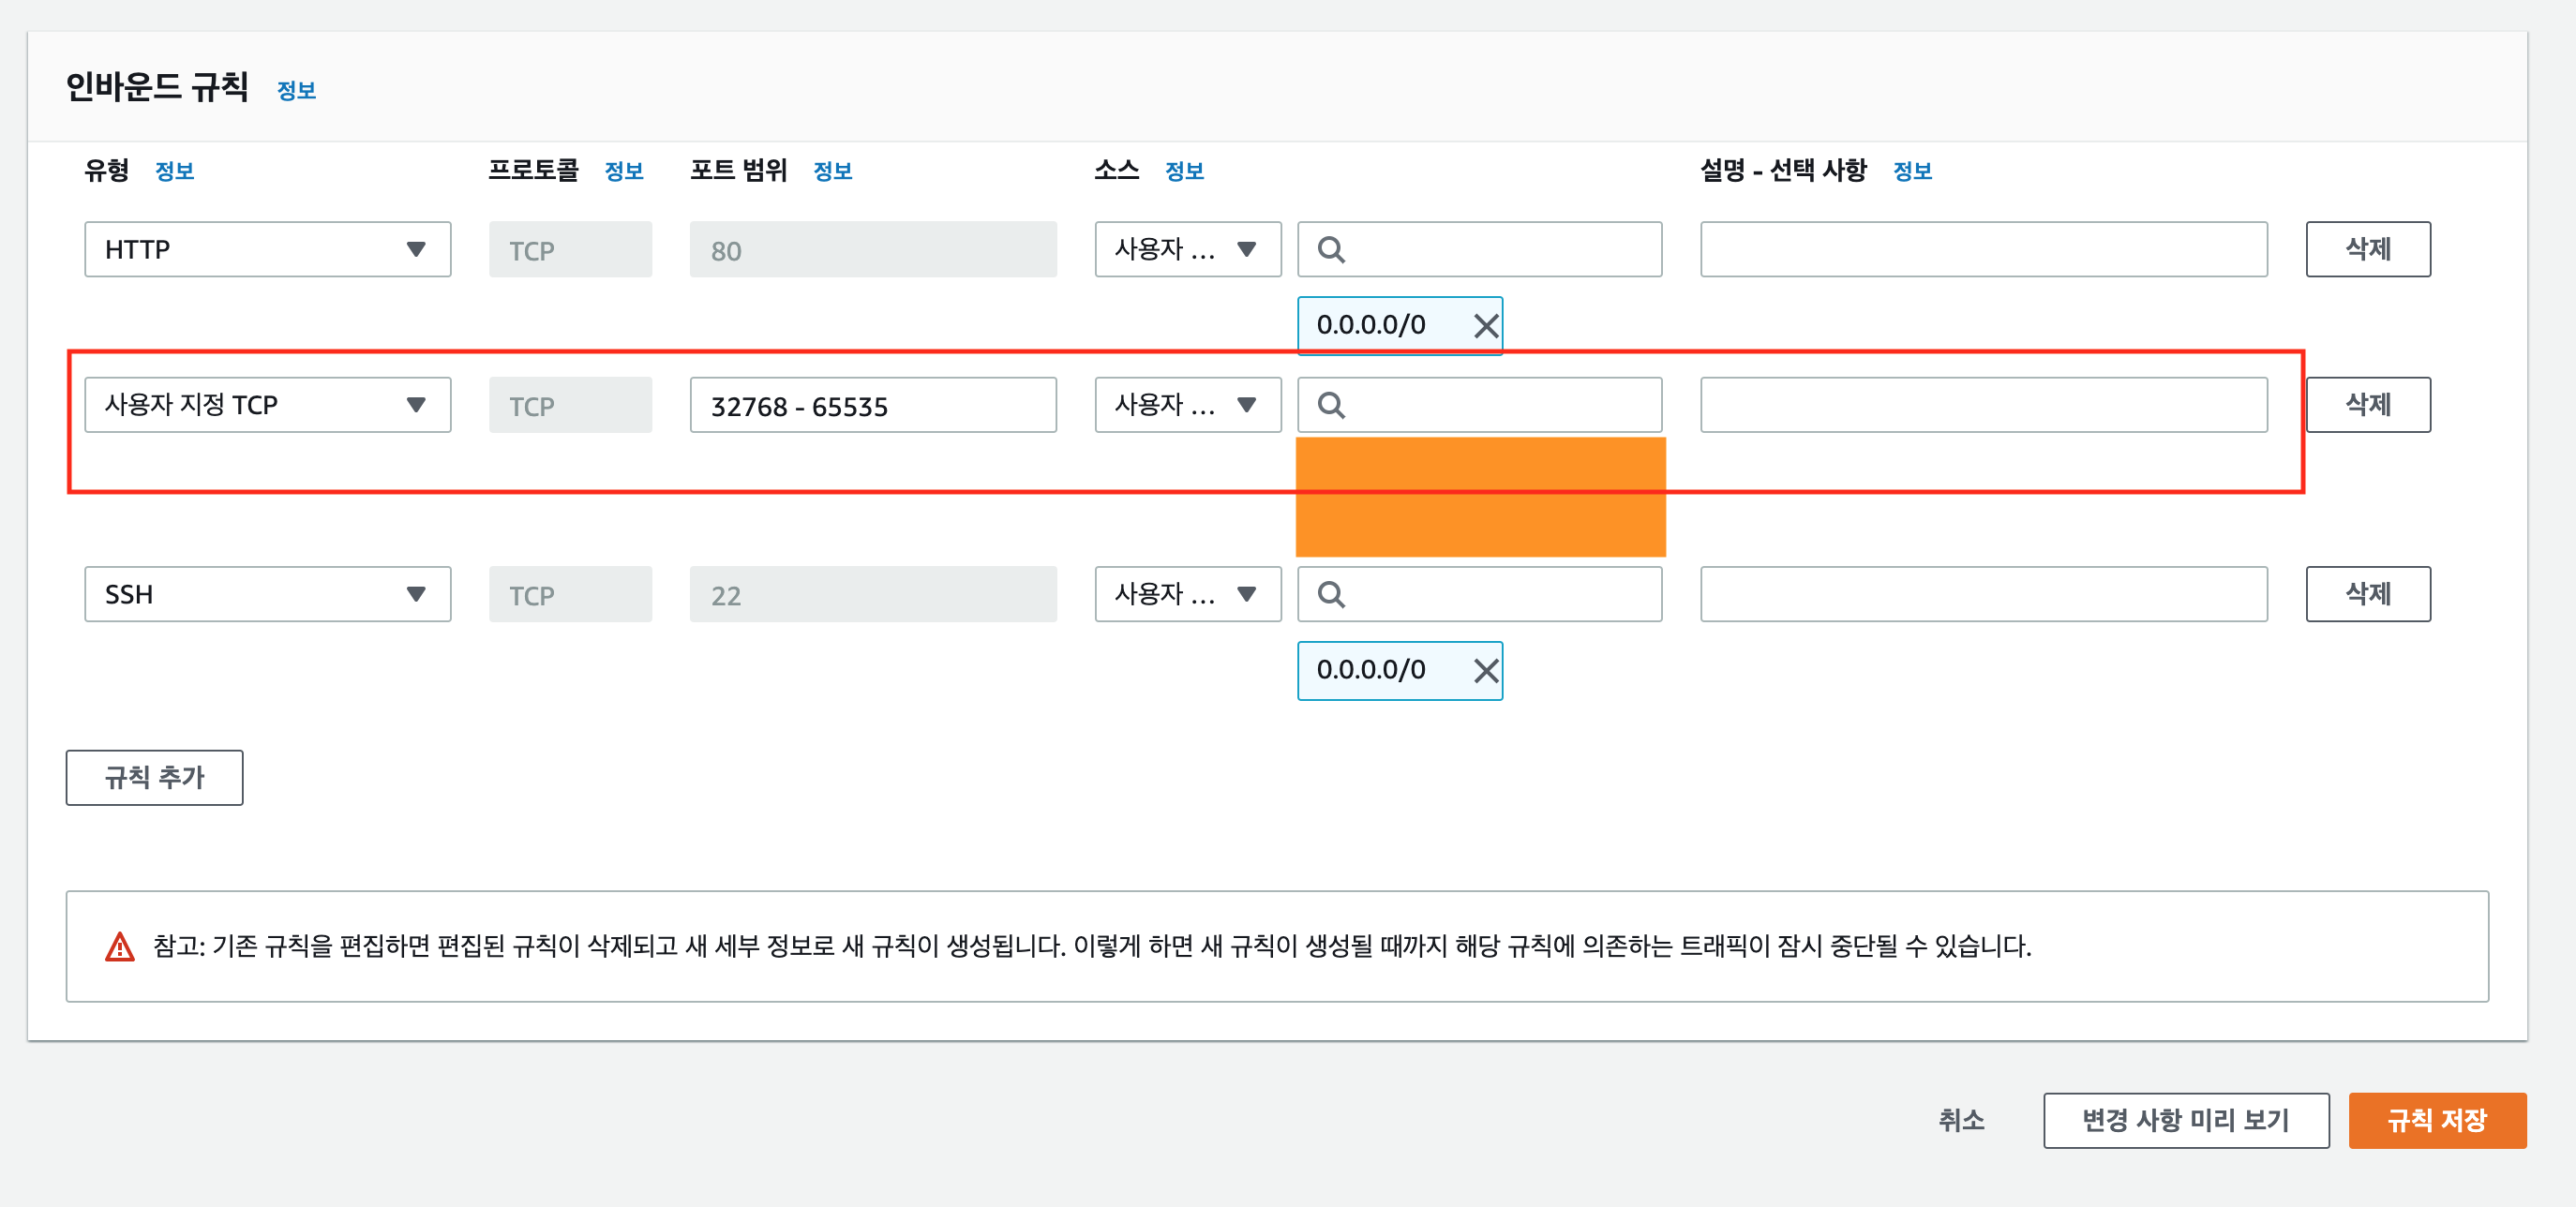Viewport: 2576px width, 1207px height.
Task: Expand source type dropdown for HTTP rule
Action: tap(1187, 250)
